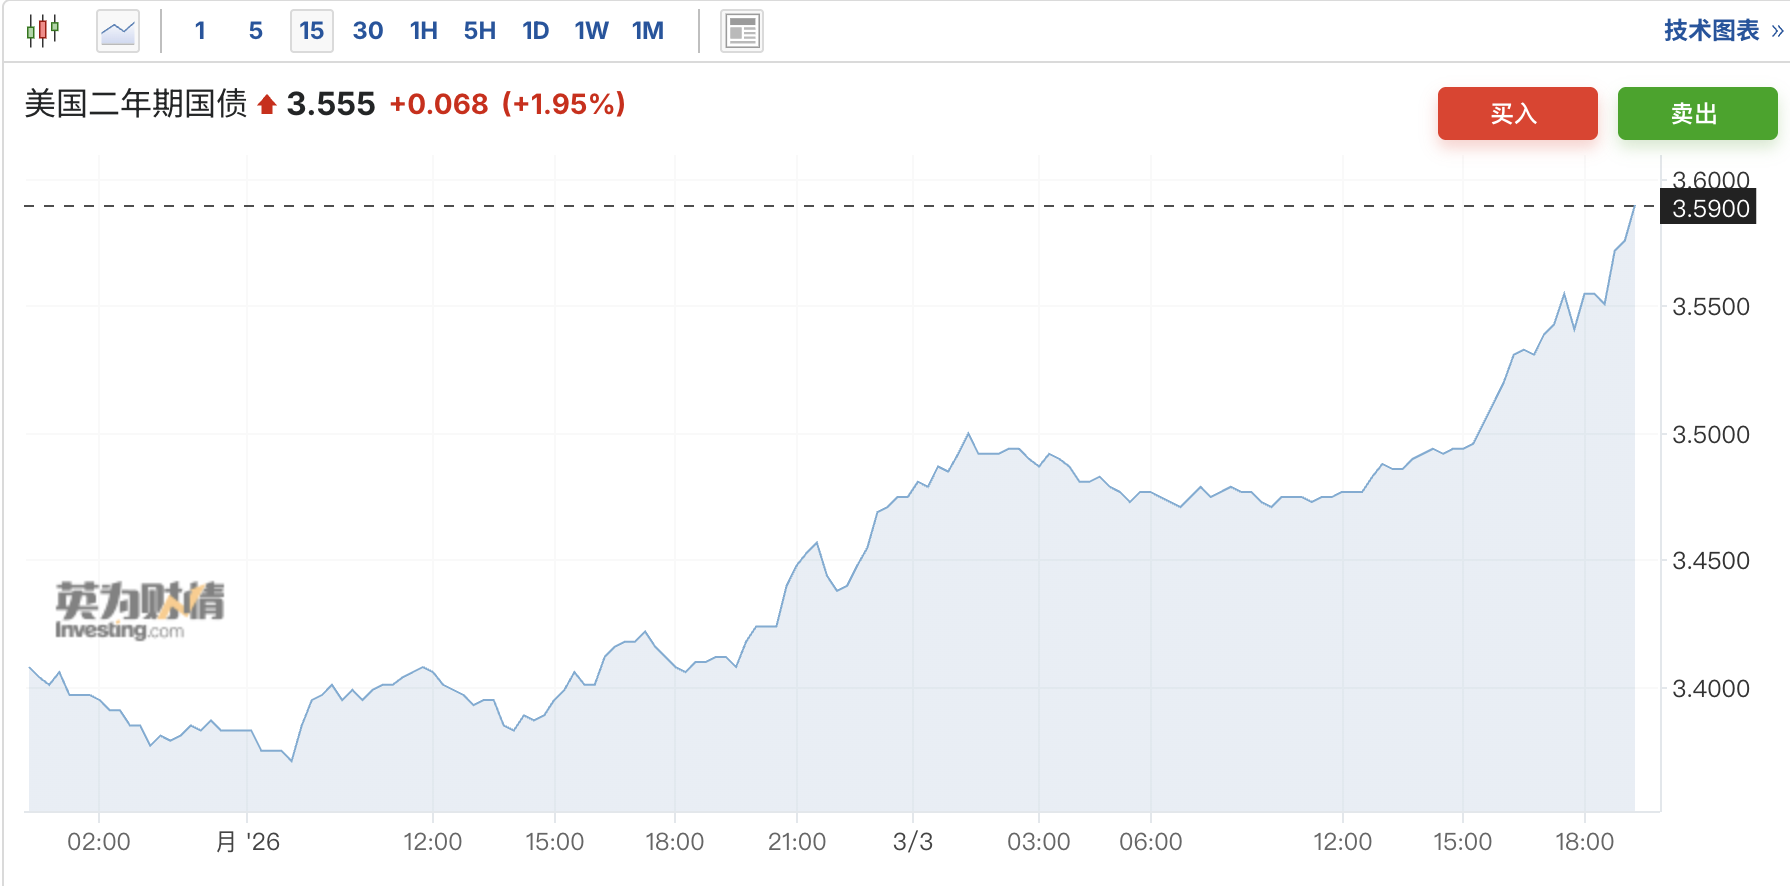Image resolution: width=1790 pixels, height=886 pixels.
Task: Set chart interval to 5H
Action: (x=480, y=31)
